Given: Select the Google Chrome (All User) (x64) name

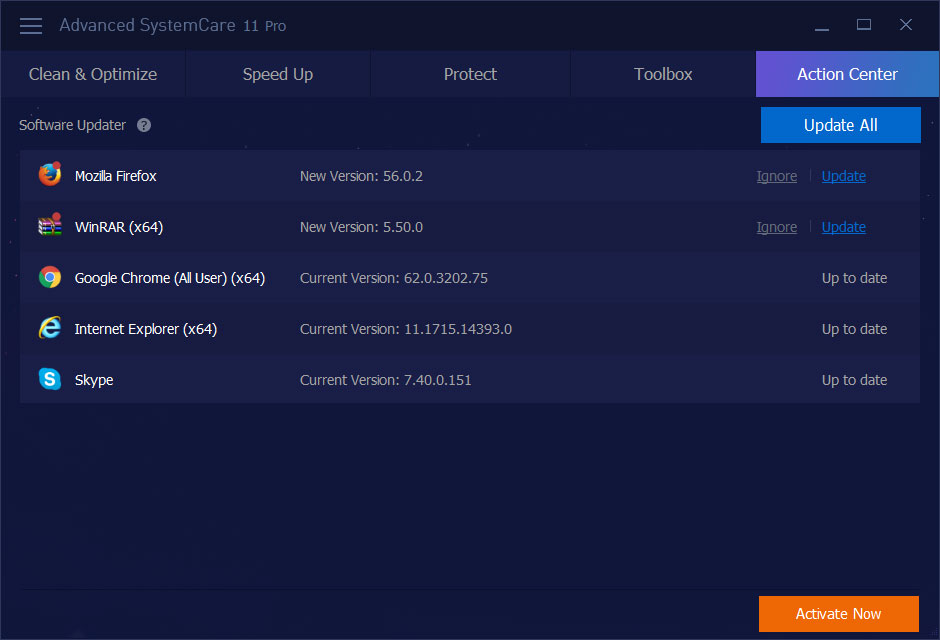Looking at the screenshot, I should click(170, 278).
